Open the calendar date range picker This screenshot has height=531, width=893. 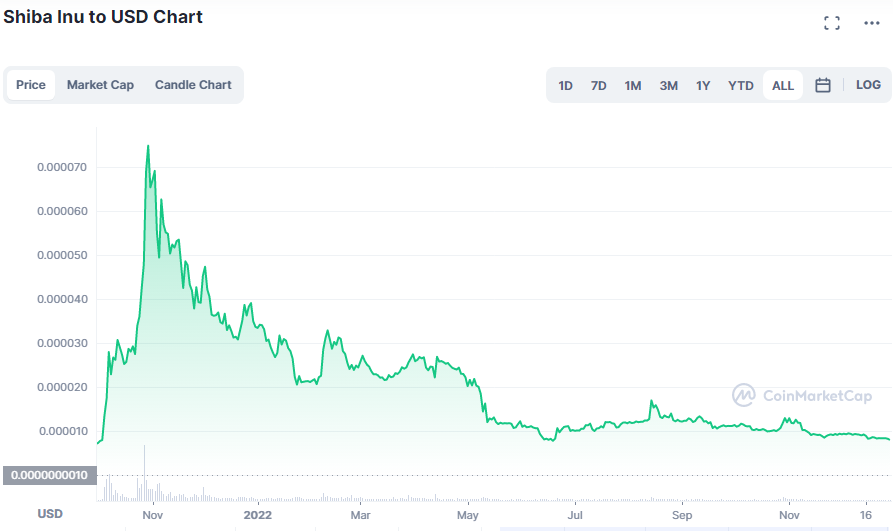(823, 86)
